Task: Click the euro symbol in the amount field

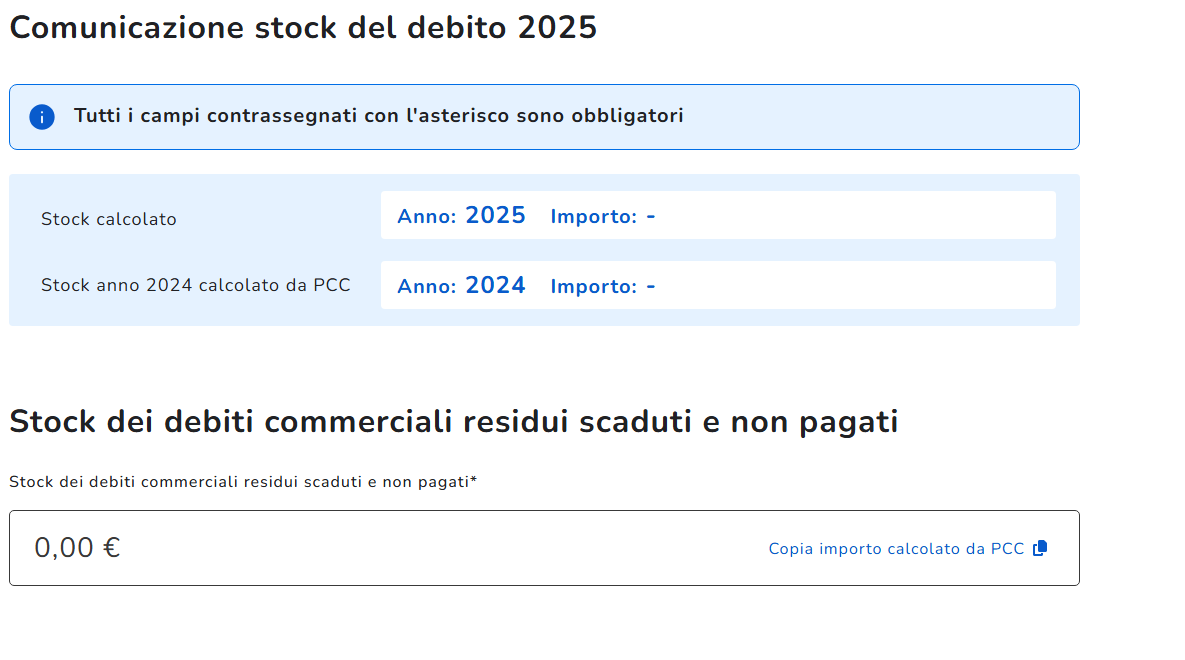Action: pyautogui.click(x=111, y=548)
